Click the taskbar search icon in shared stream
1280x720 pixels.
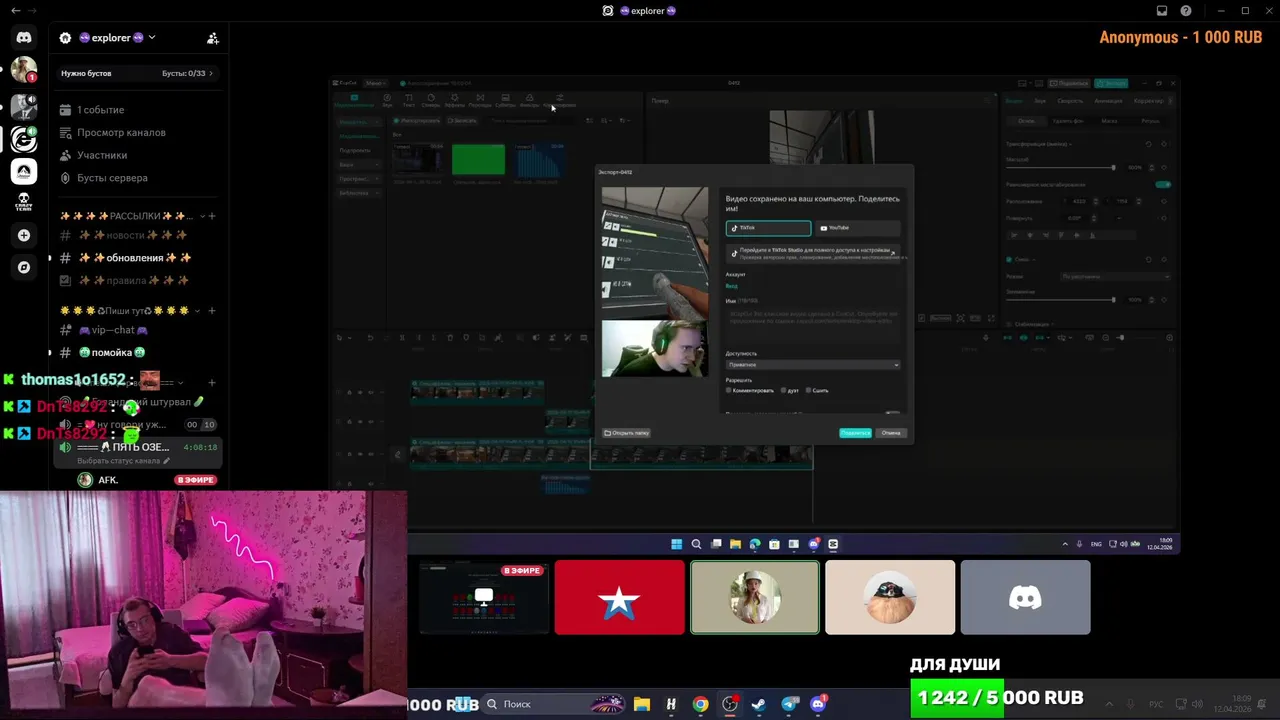[696, 544]
